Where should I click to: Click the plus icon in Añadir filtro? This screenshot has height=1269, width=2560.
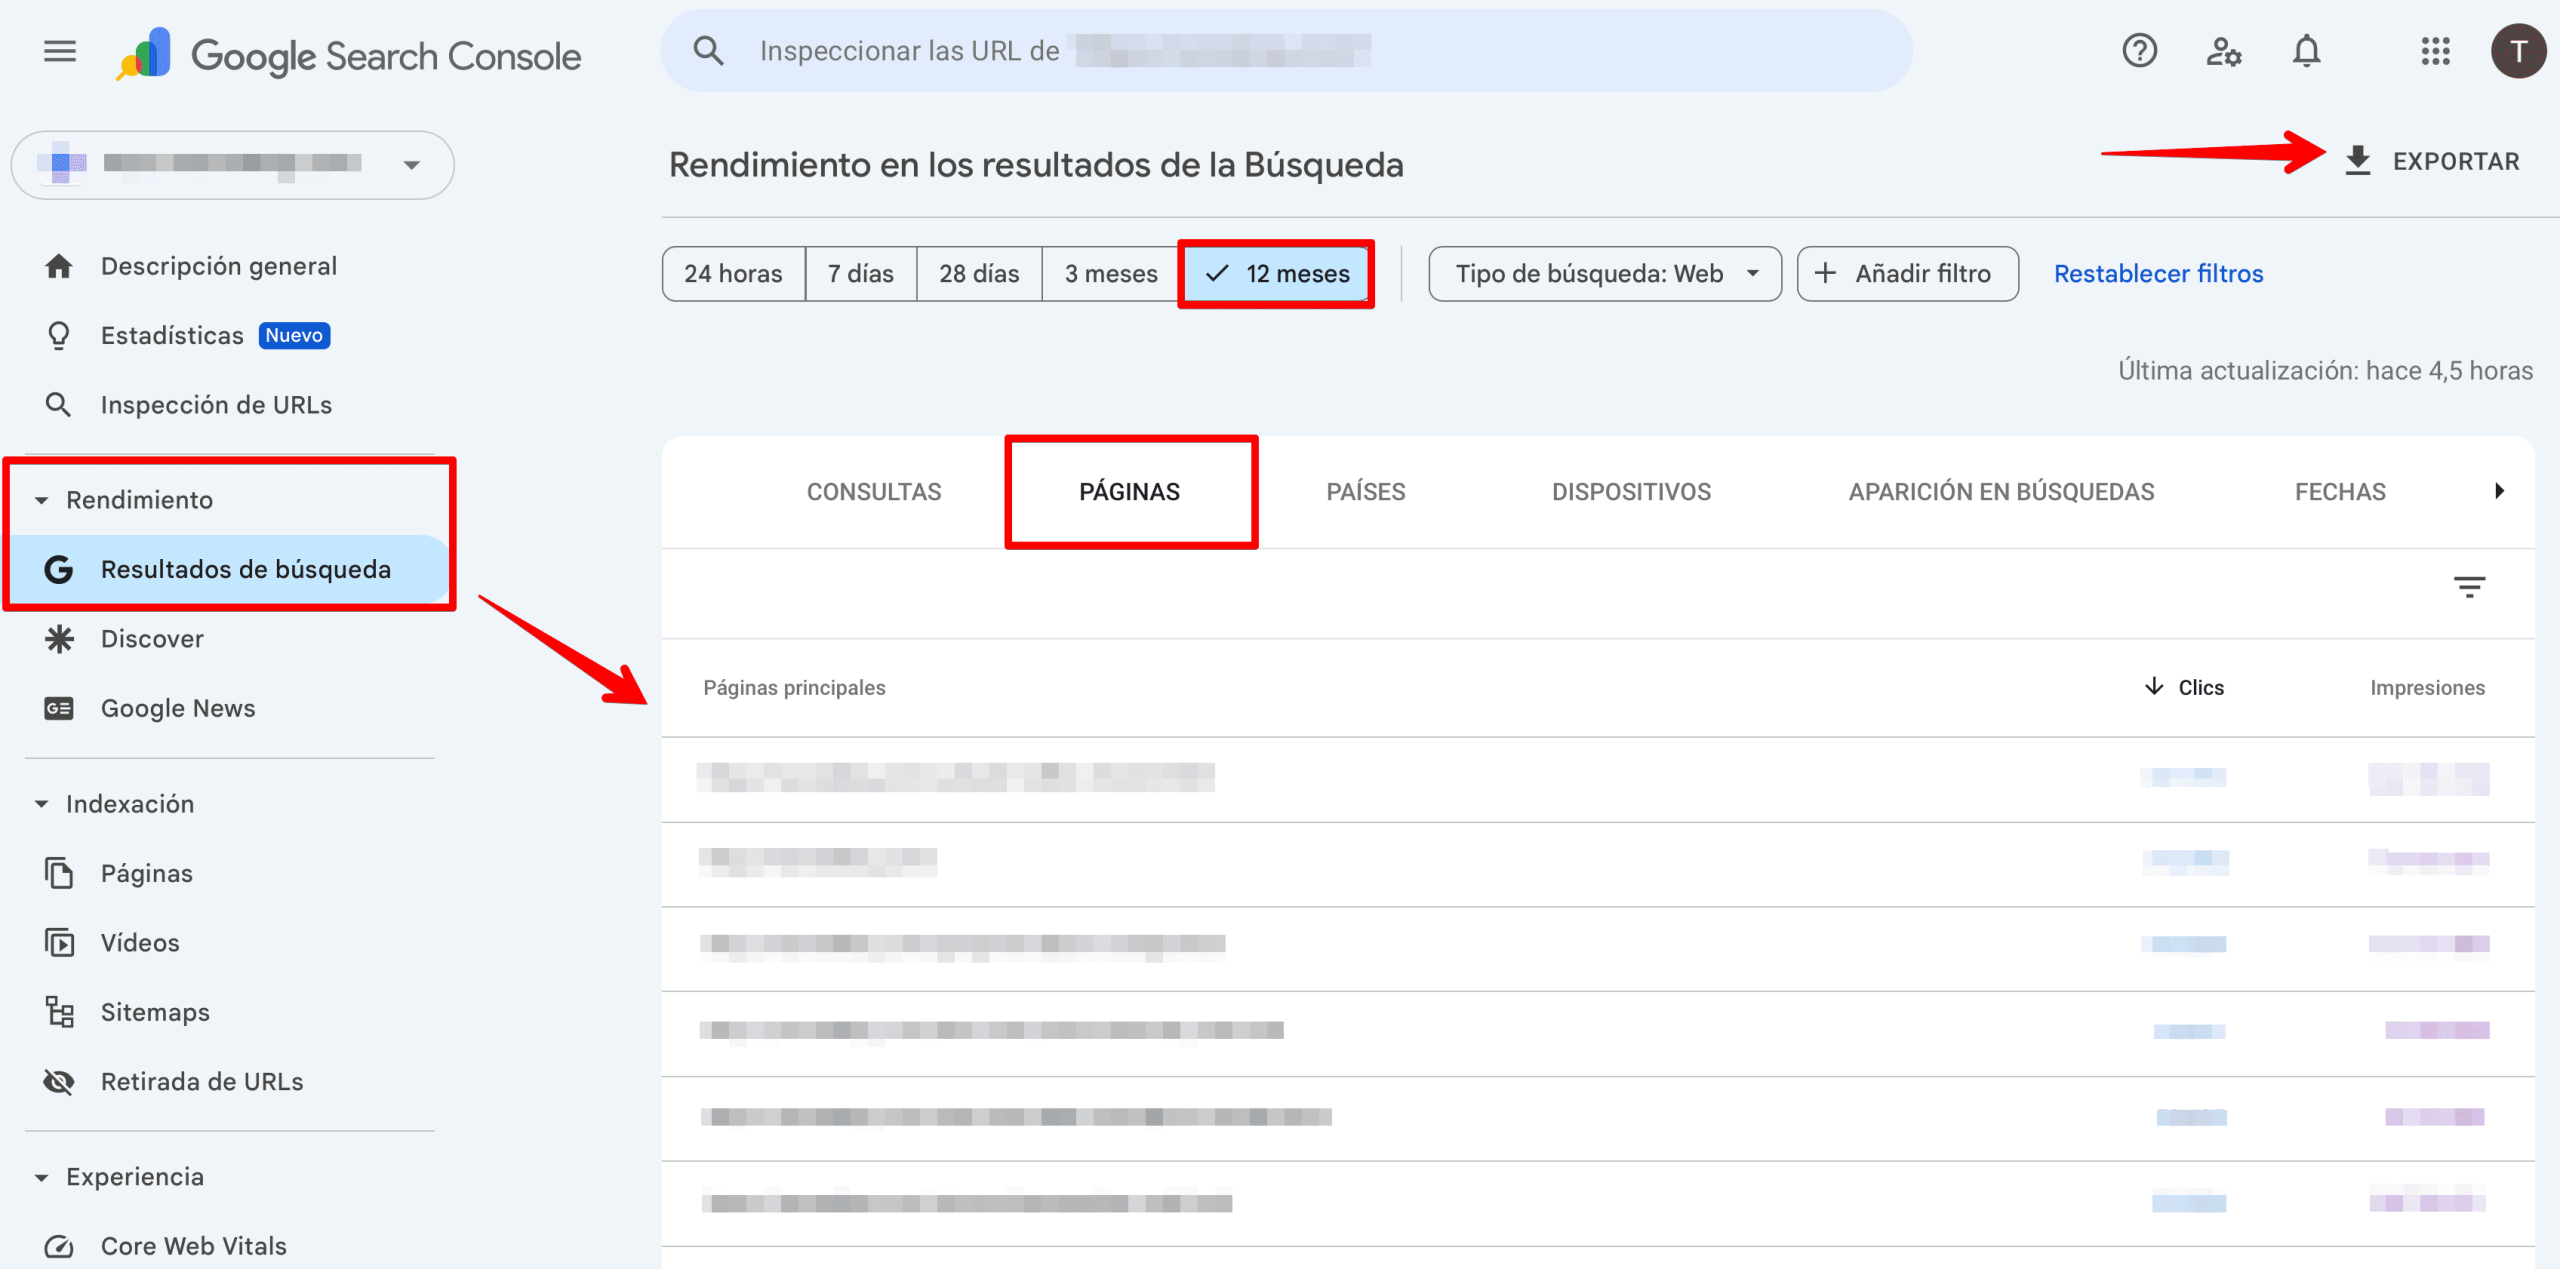click(1825, 273)
